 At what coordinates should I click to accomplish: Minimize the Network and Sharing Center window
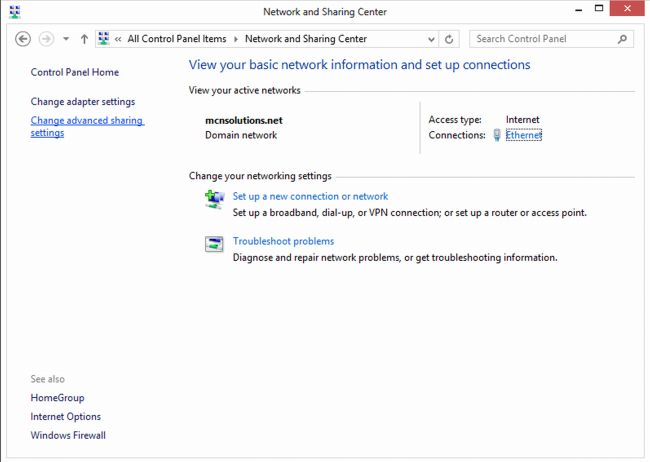click(x=579, y=10)
